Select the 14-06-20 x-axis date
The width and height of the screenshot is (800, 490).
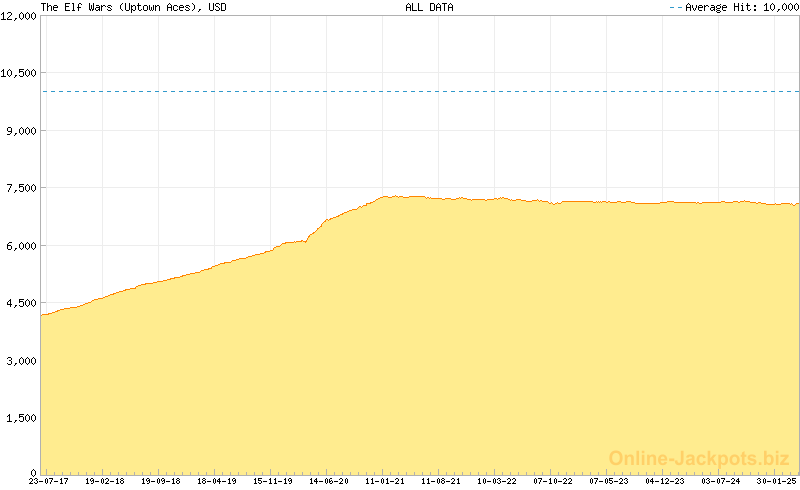[328, 481]
